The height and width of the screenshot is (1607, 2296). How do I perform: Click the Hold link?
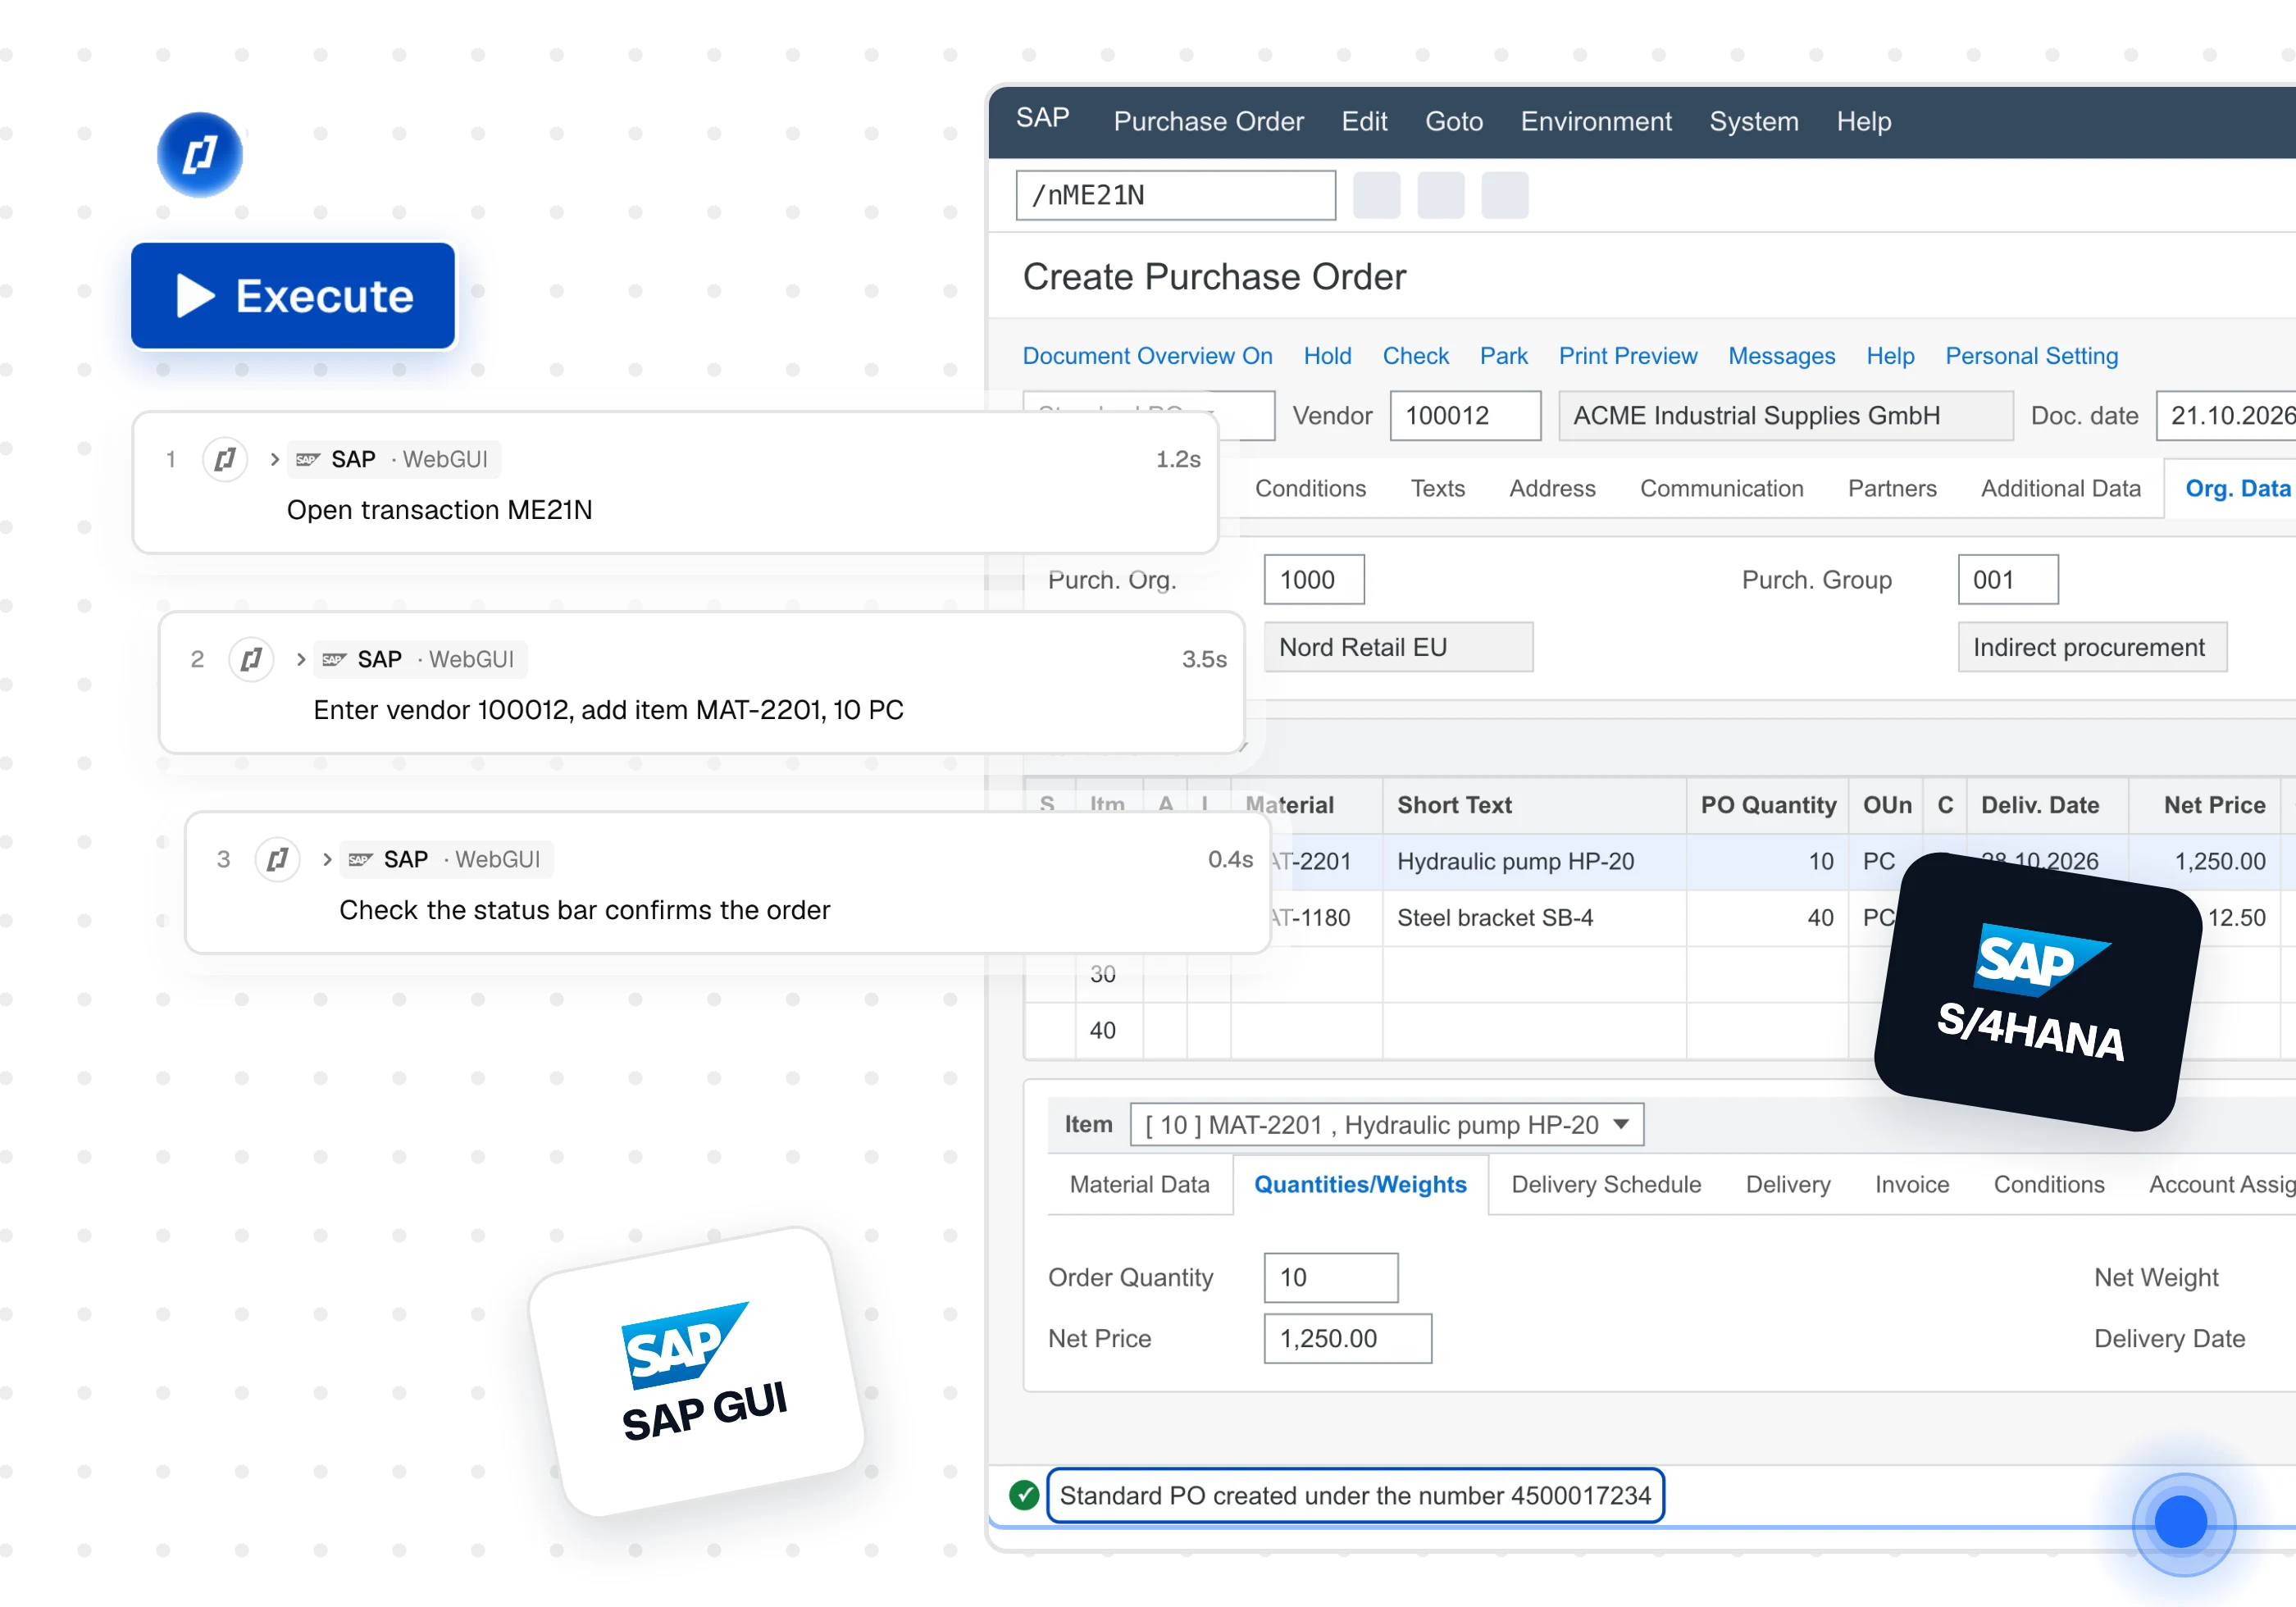1327,356
